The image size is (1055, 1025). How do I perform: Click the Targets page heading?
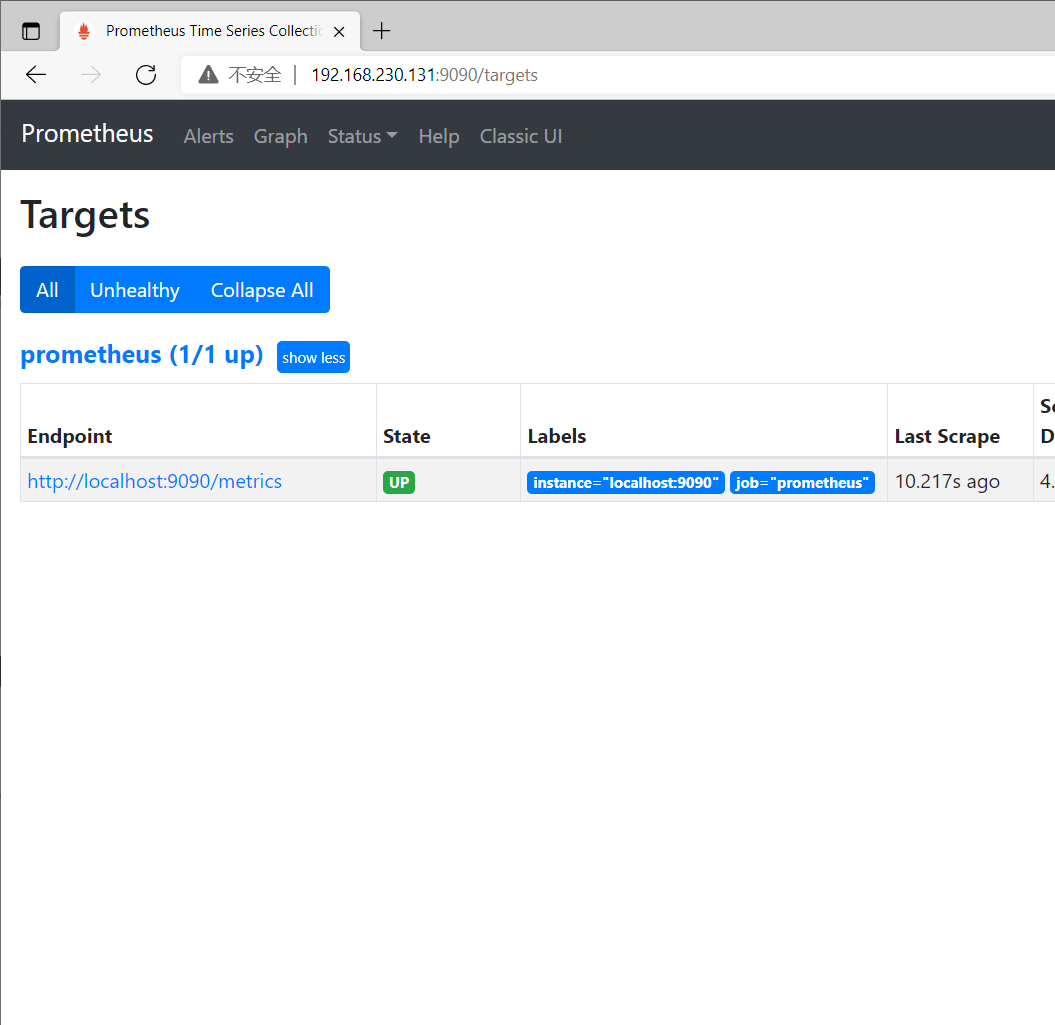click(85, 215)
